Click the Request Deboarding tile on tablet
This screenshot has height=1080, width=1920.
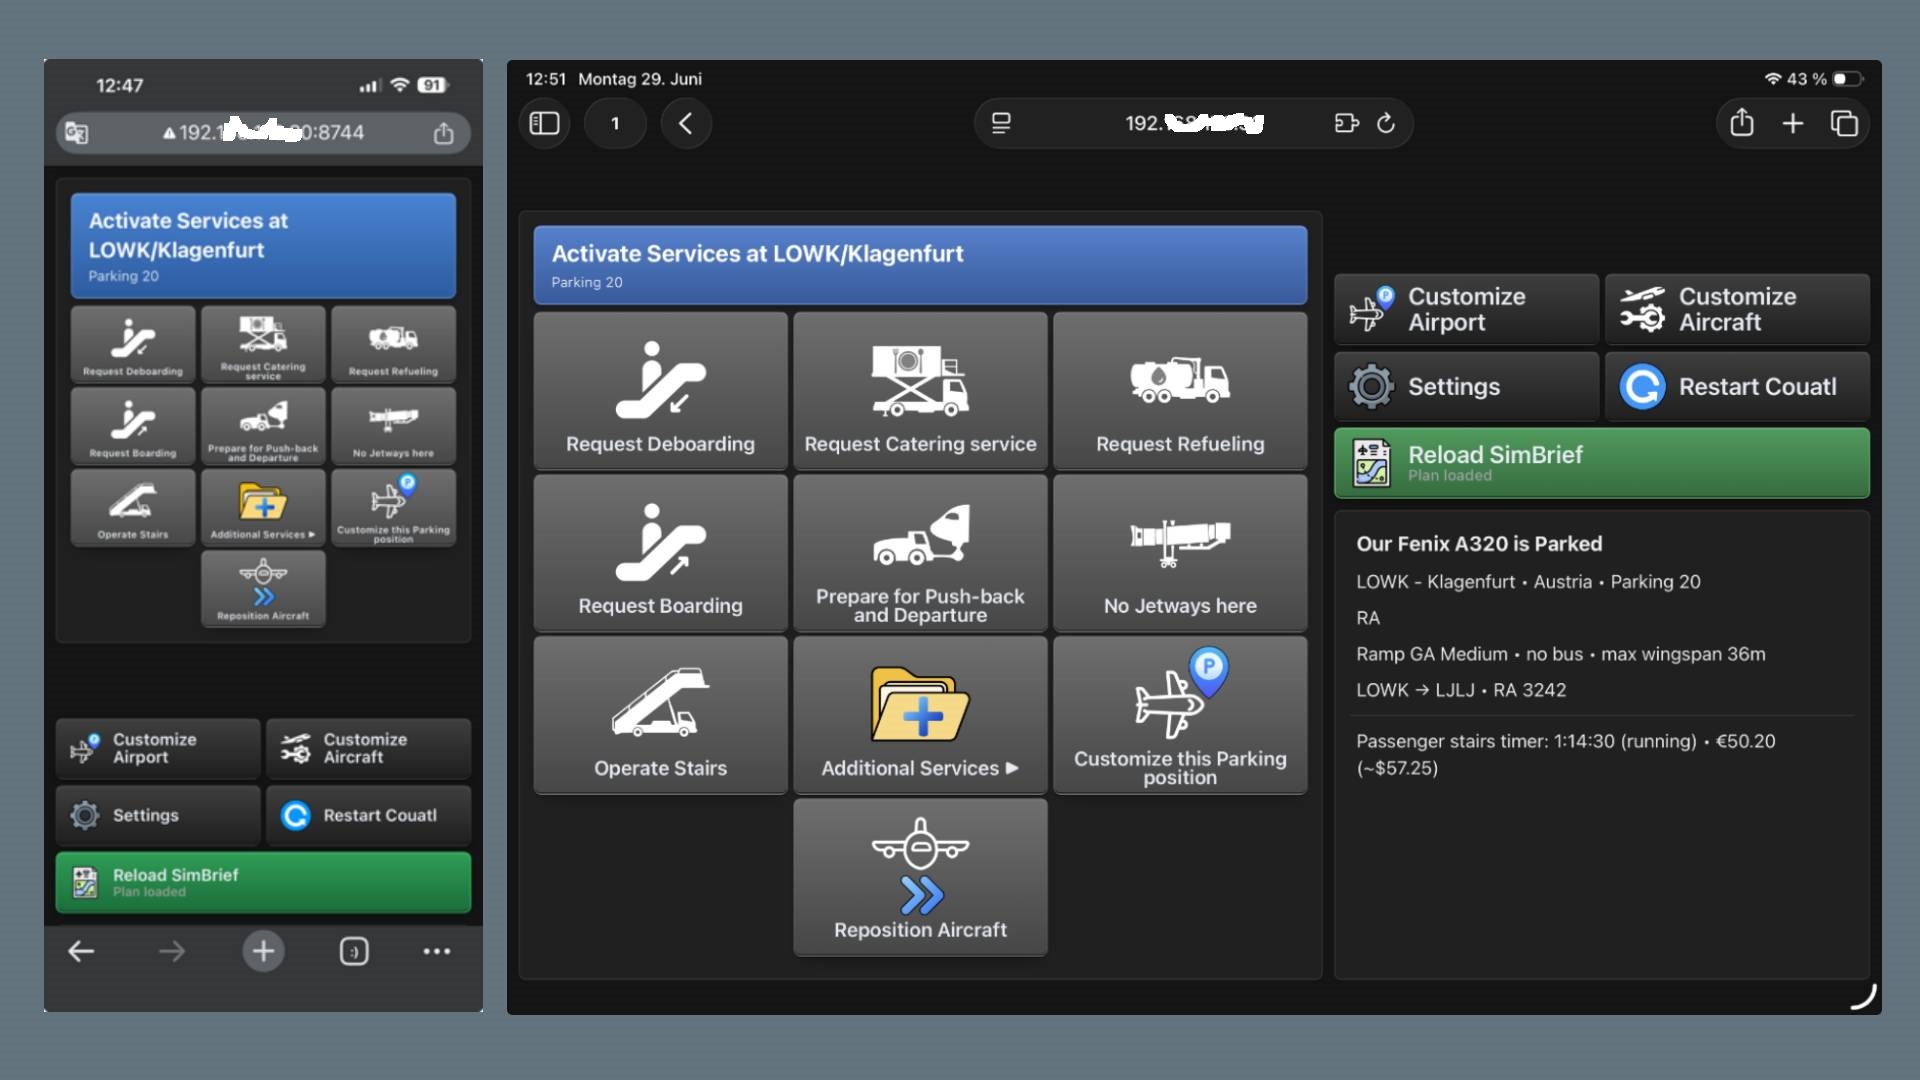(x=660, y=391)
